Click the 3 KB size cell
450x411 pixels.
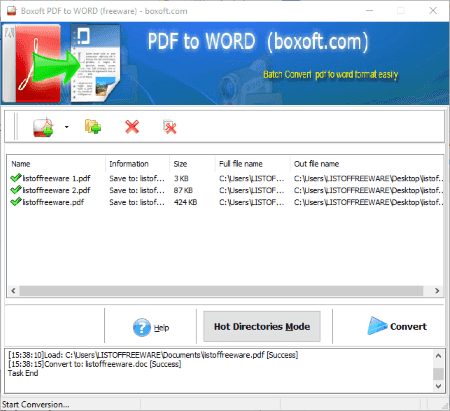click(x=181, y=178)
